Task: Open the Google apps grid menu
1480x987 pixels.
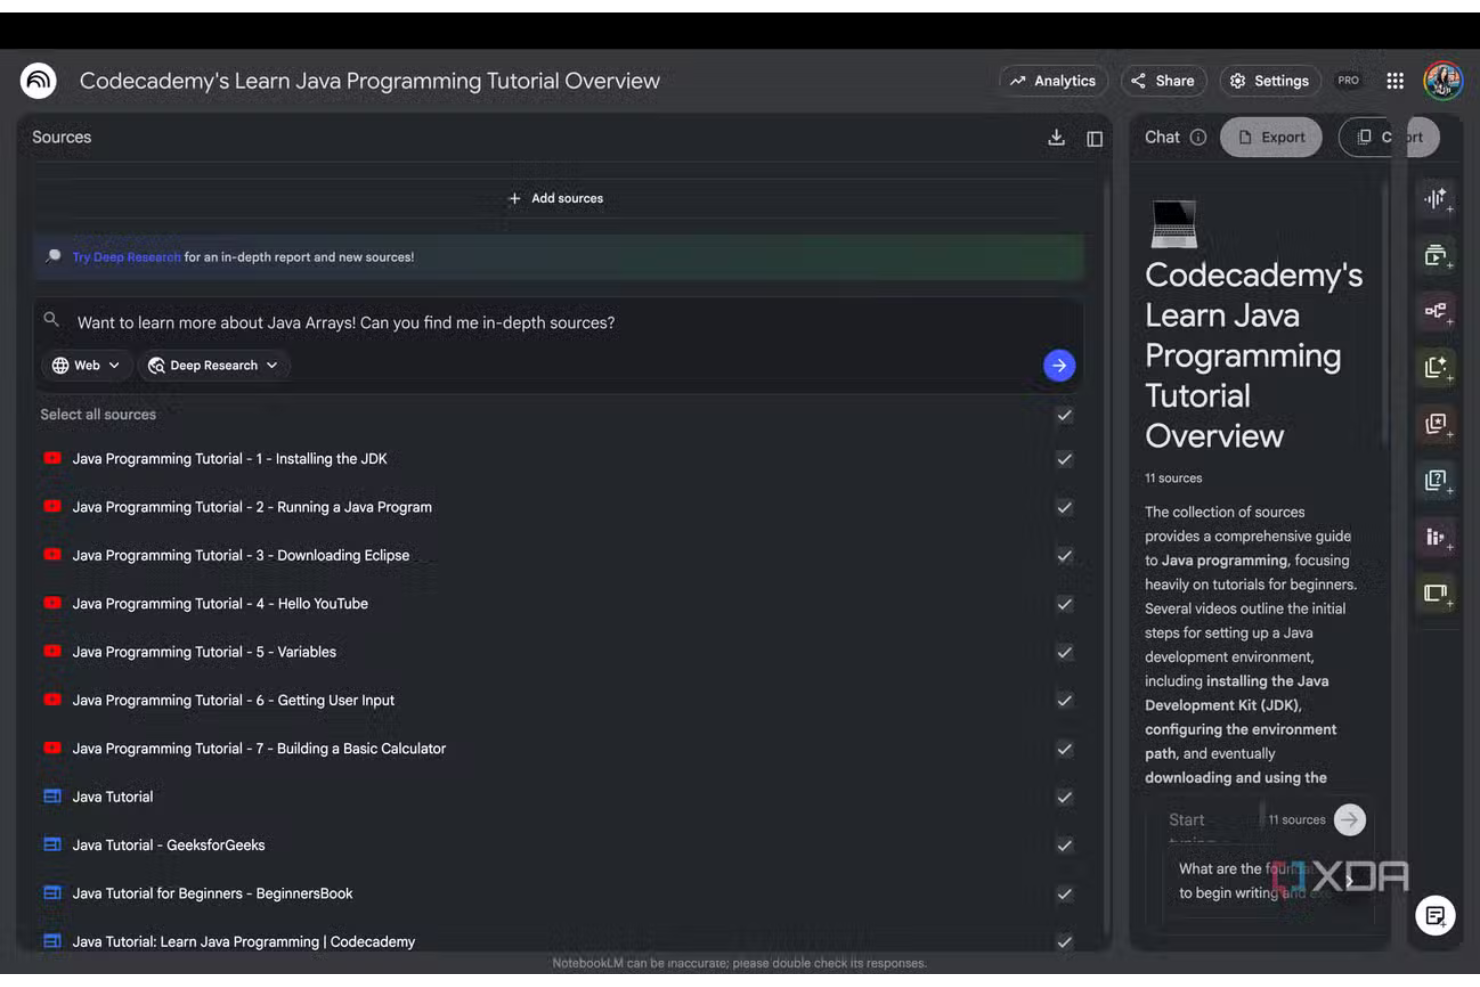Action: (x=1396, y=80)
